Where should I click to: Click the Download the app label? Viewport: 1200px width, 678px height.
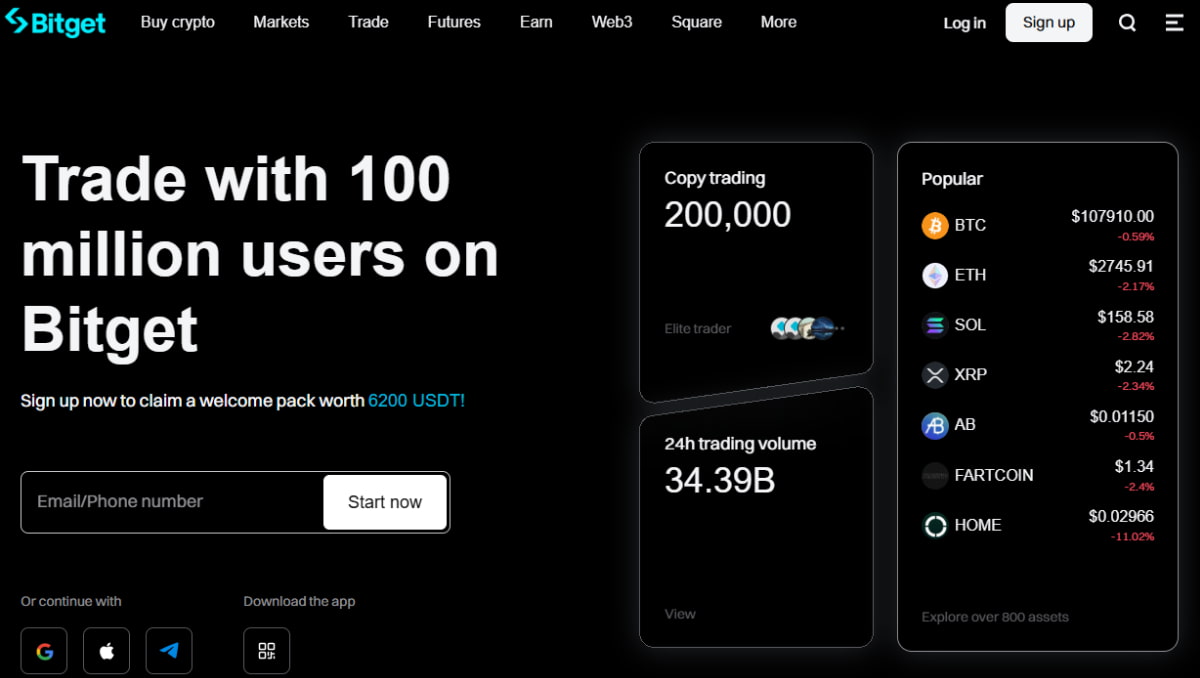(299, 601)
